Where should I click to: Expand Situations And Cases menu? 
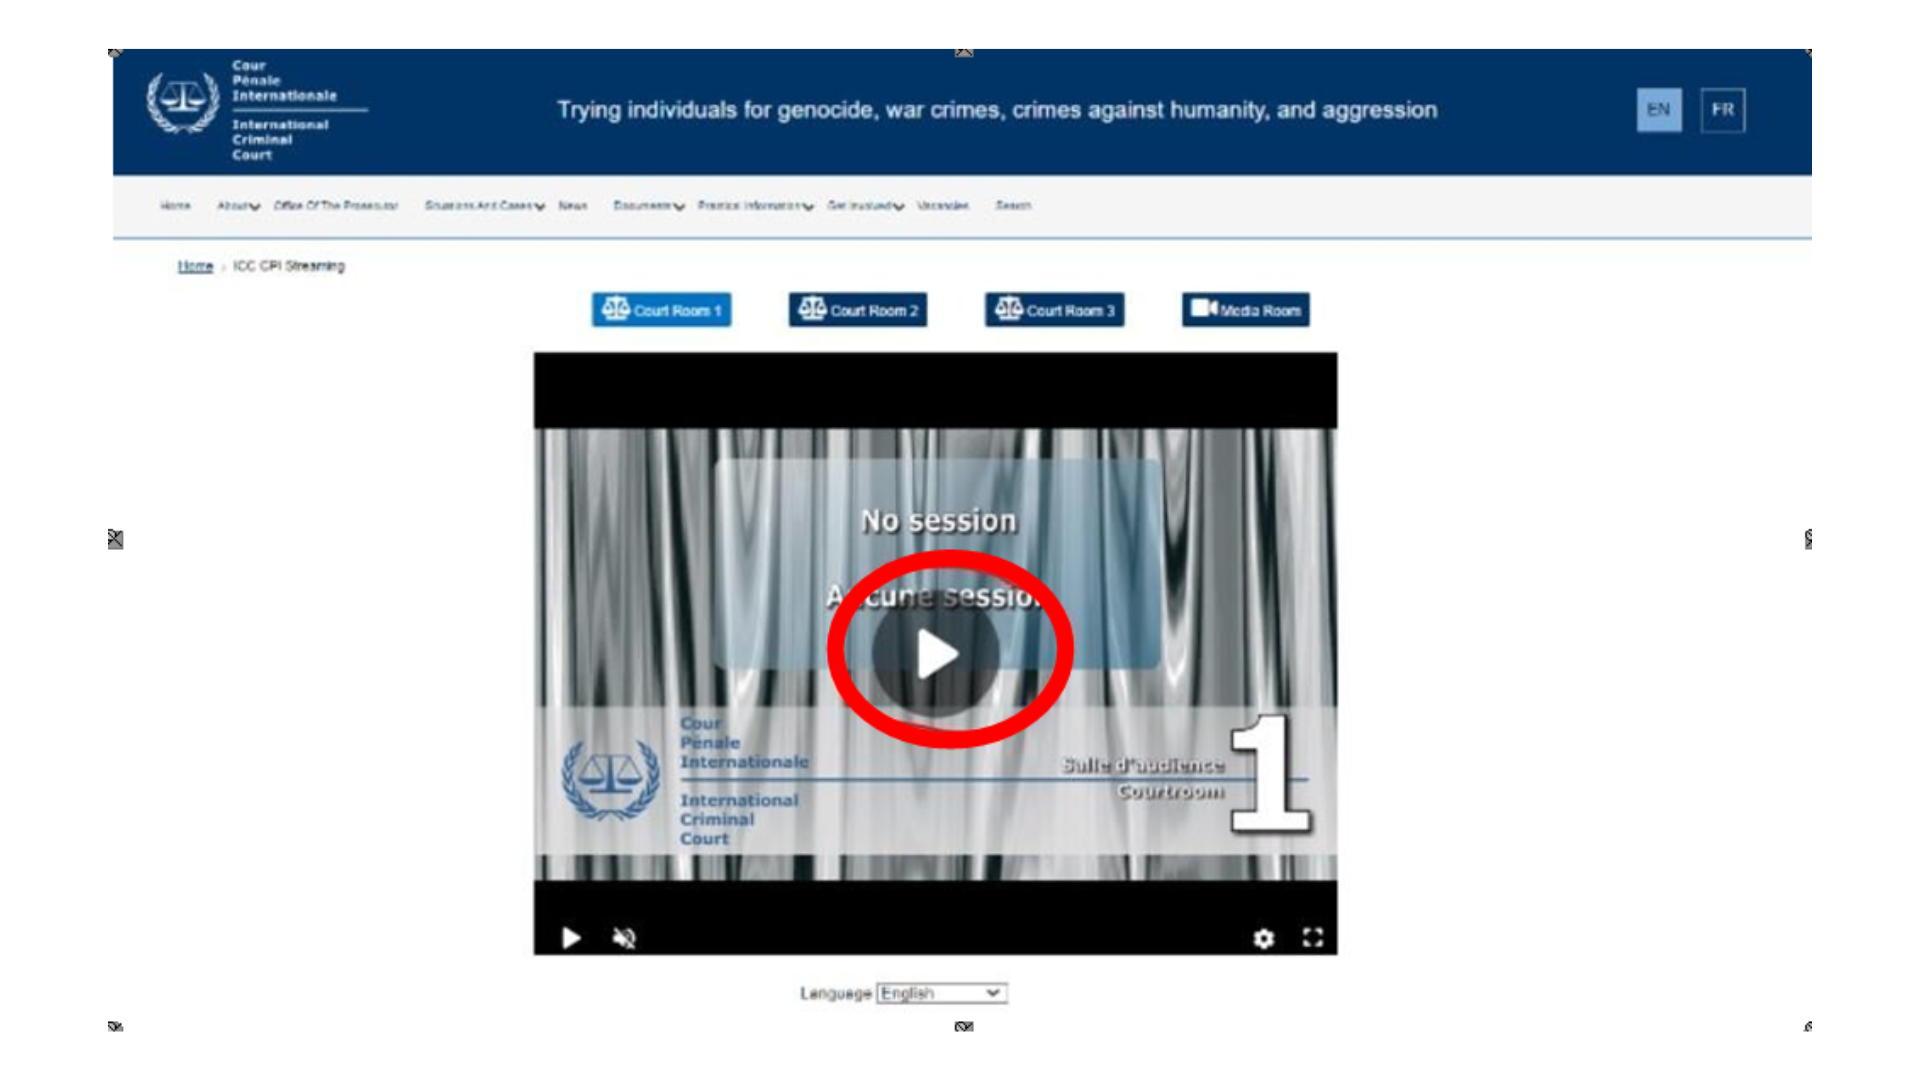click(485, 206)
